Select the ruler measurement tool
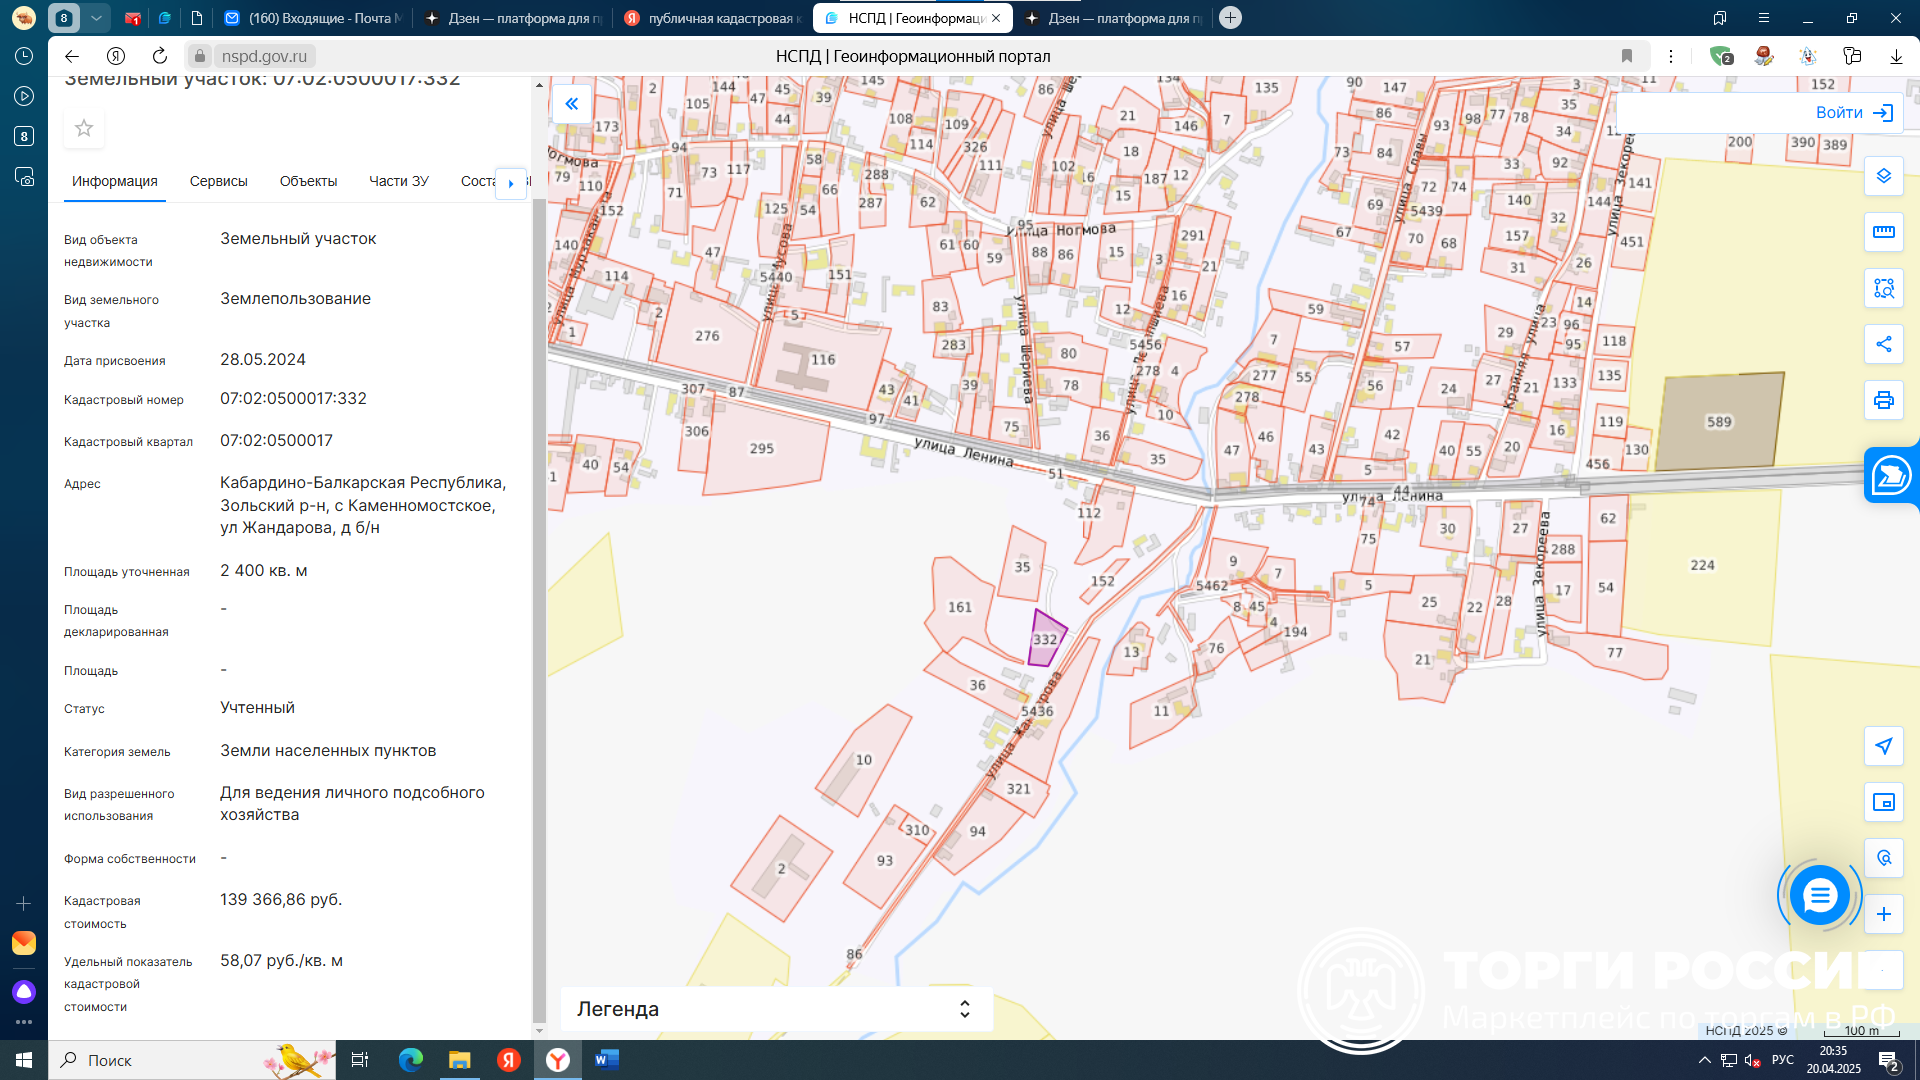The image size is (1920, 1080). click(1884, 232)
